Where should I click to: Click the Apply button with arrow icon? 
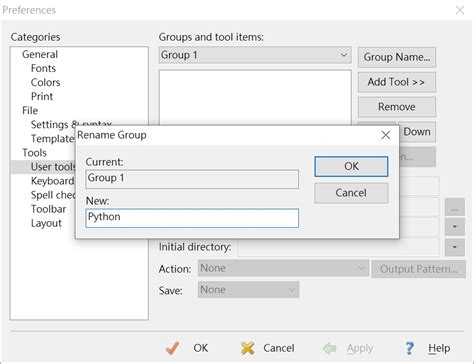point(348,348)
